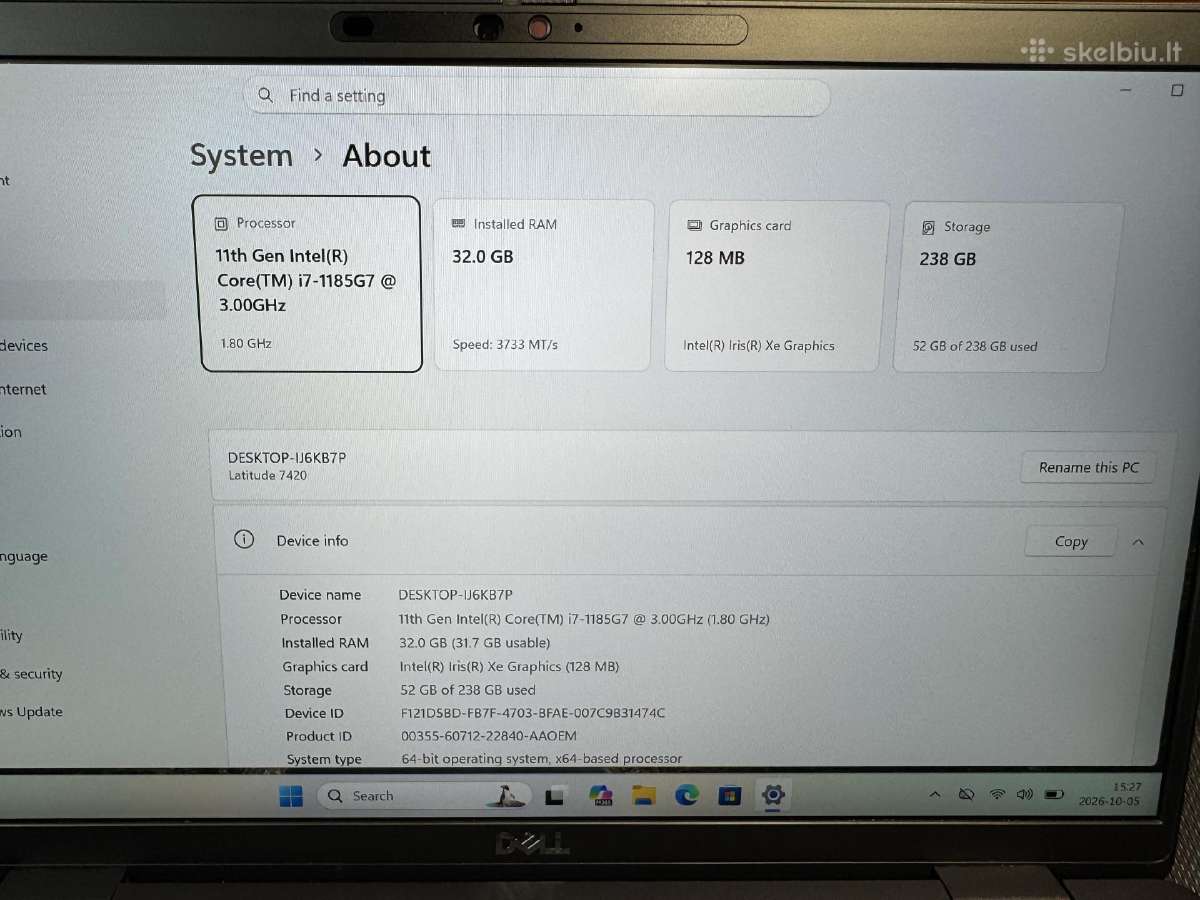The image size is (1200, 900).
Task: Open Privacy & security in the sidebar
Action: click(x=31, y=674)
